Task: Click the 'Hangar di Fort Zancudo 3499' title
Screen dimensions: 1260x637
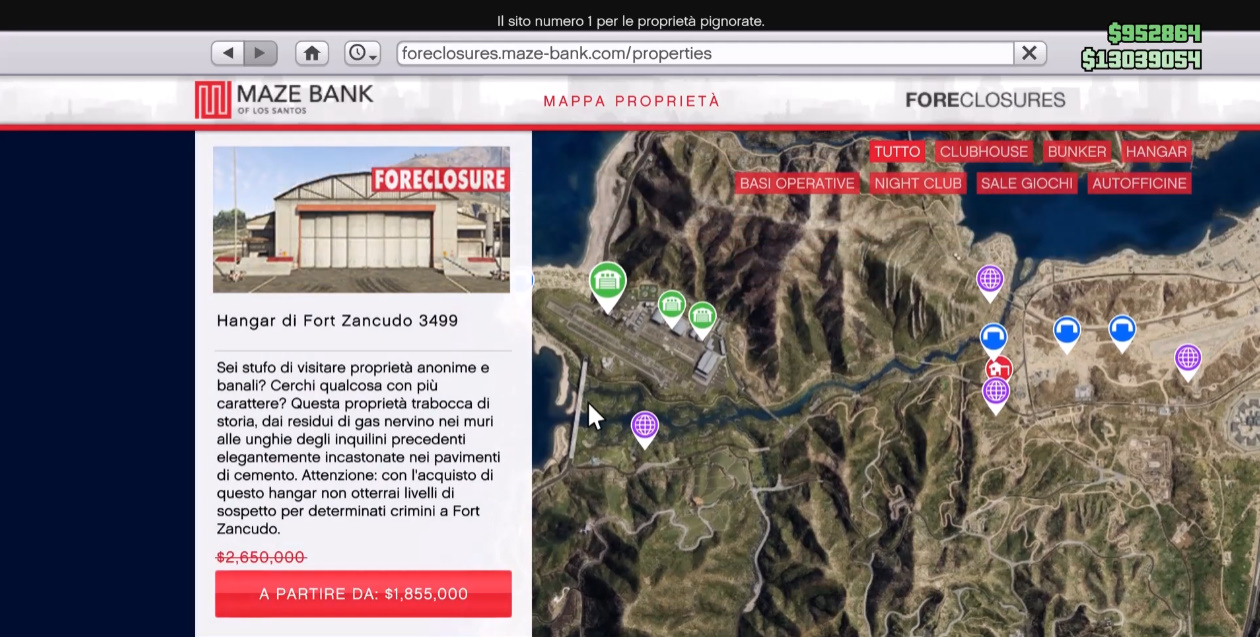Action: pos(337,321)
